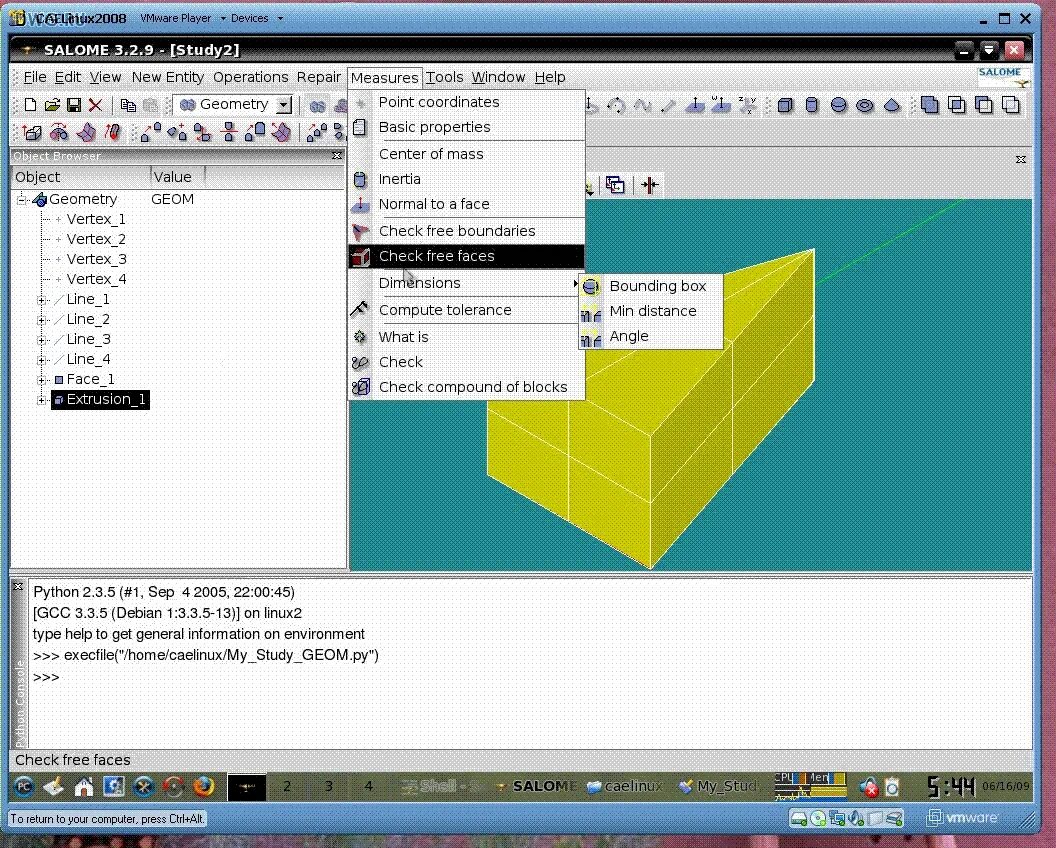Choose Normal to a face entry
The height and width of the screenshot is (848, 1056).
coord(466,204)
